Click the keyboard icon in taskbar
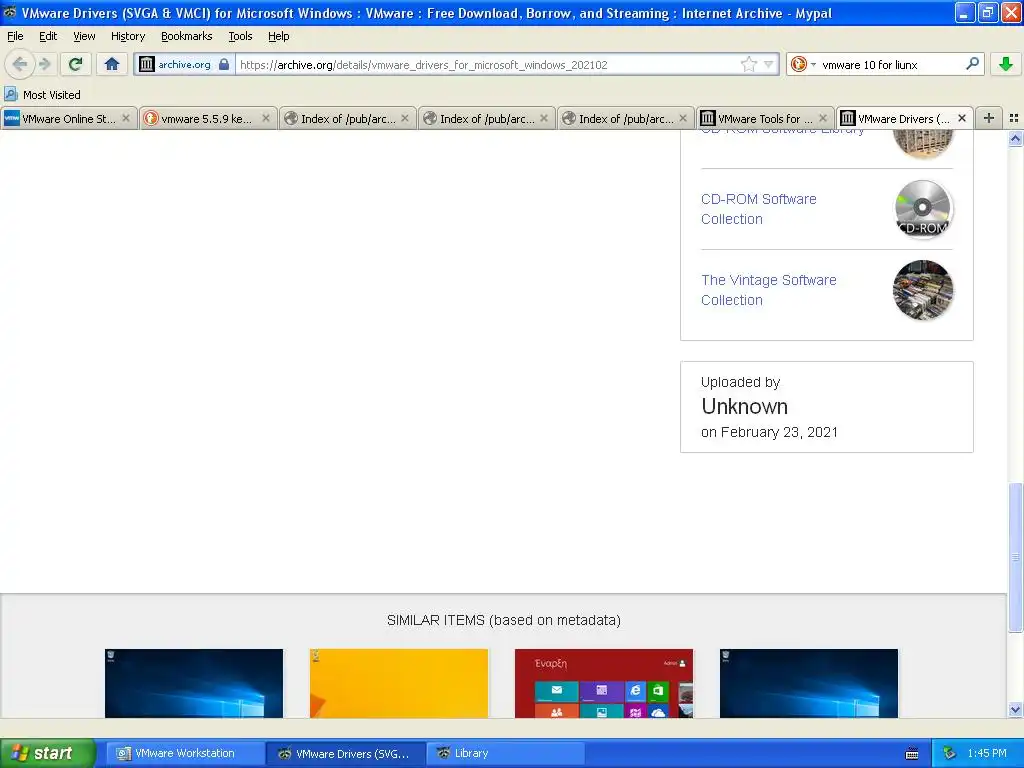The height and width of the screenshot is (768, 1024). pos(912,754)
